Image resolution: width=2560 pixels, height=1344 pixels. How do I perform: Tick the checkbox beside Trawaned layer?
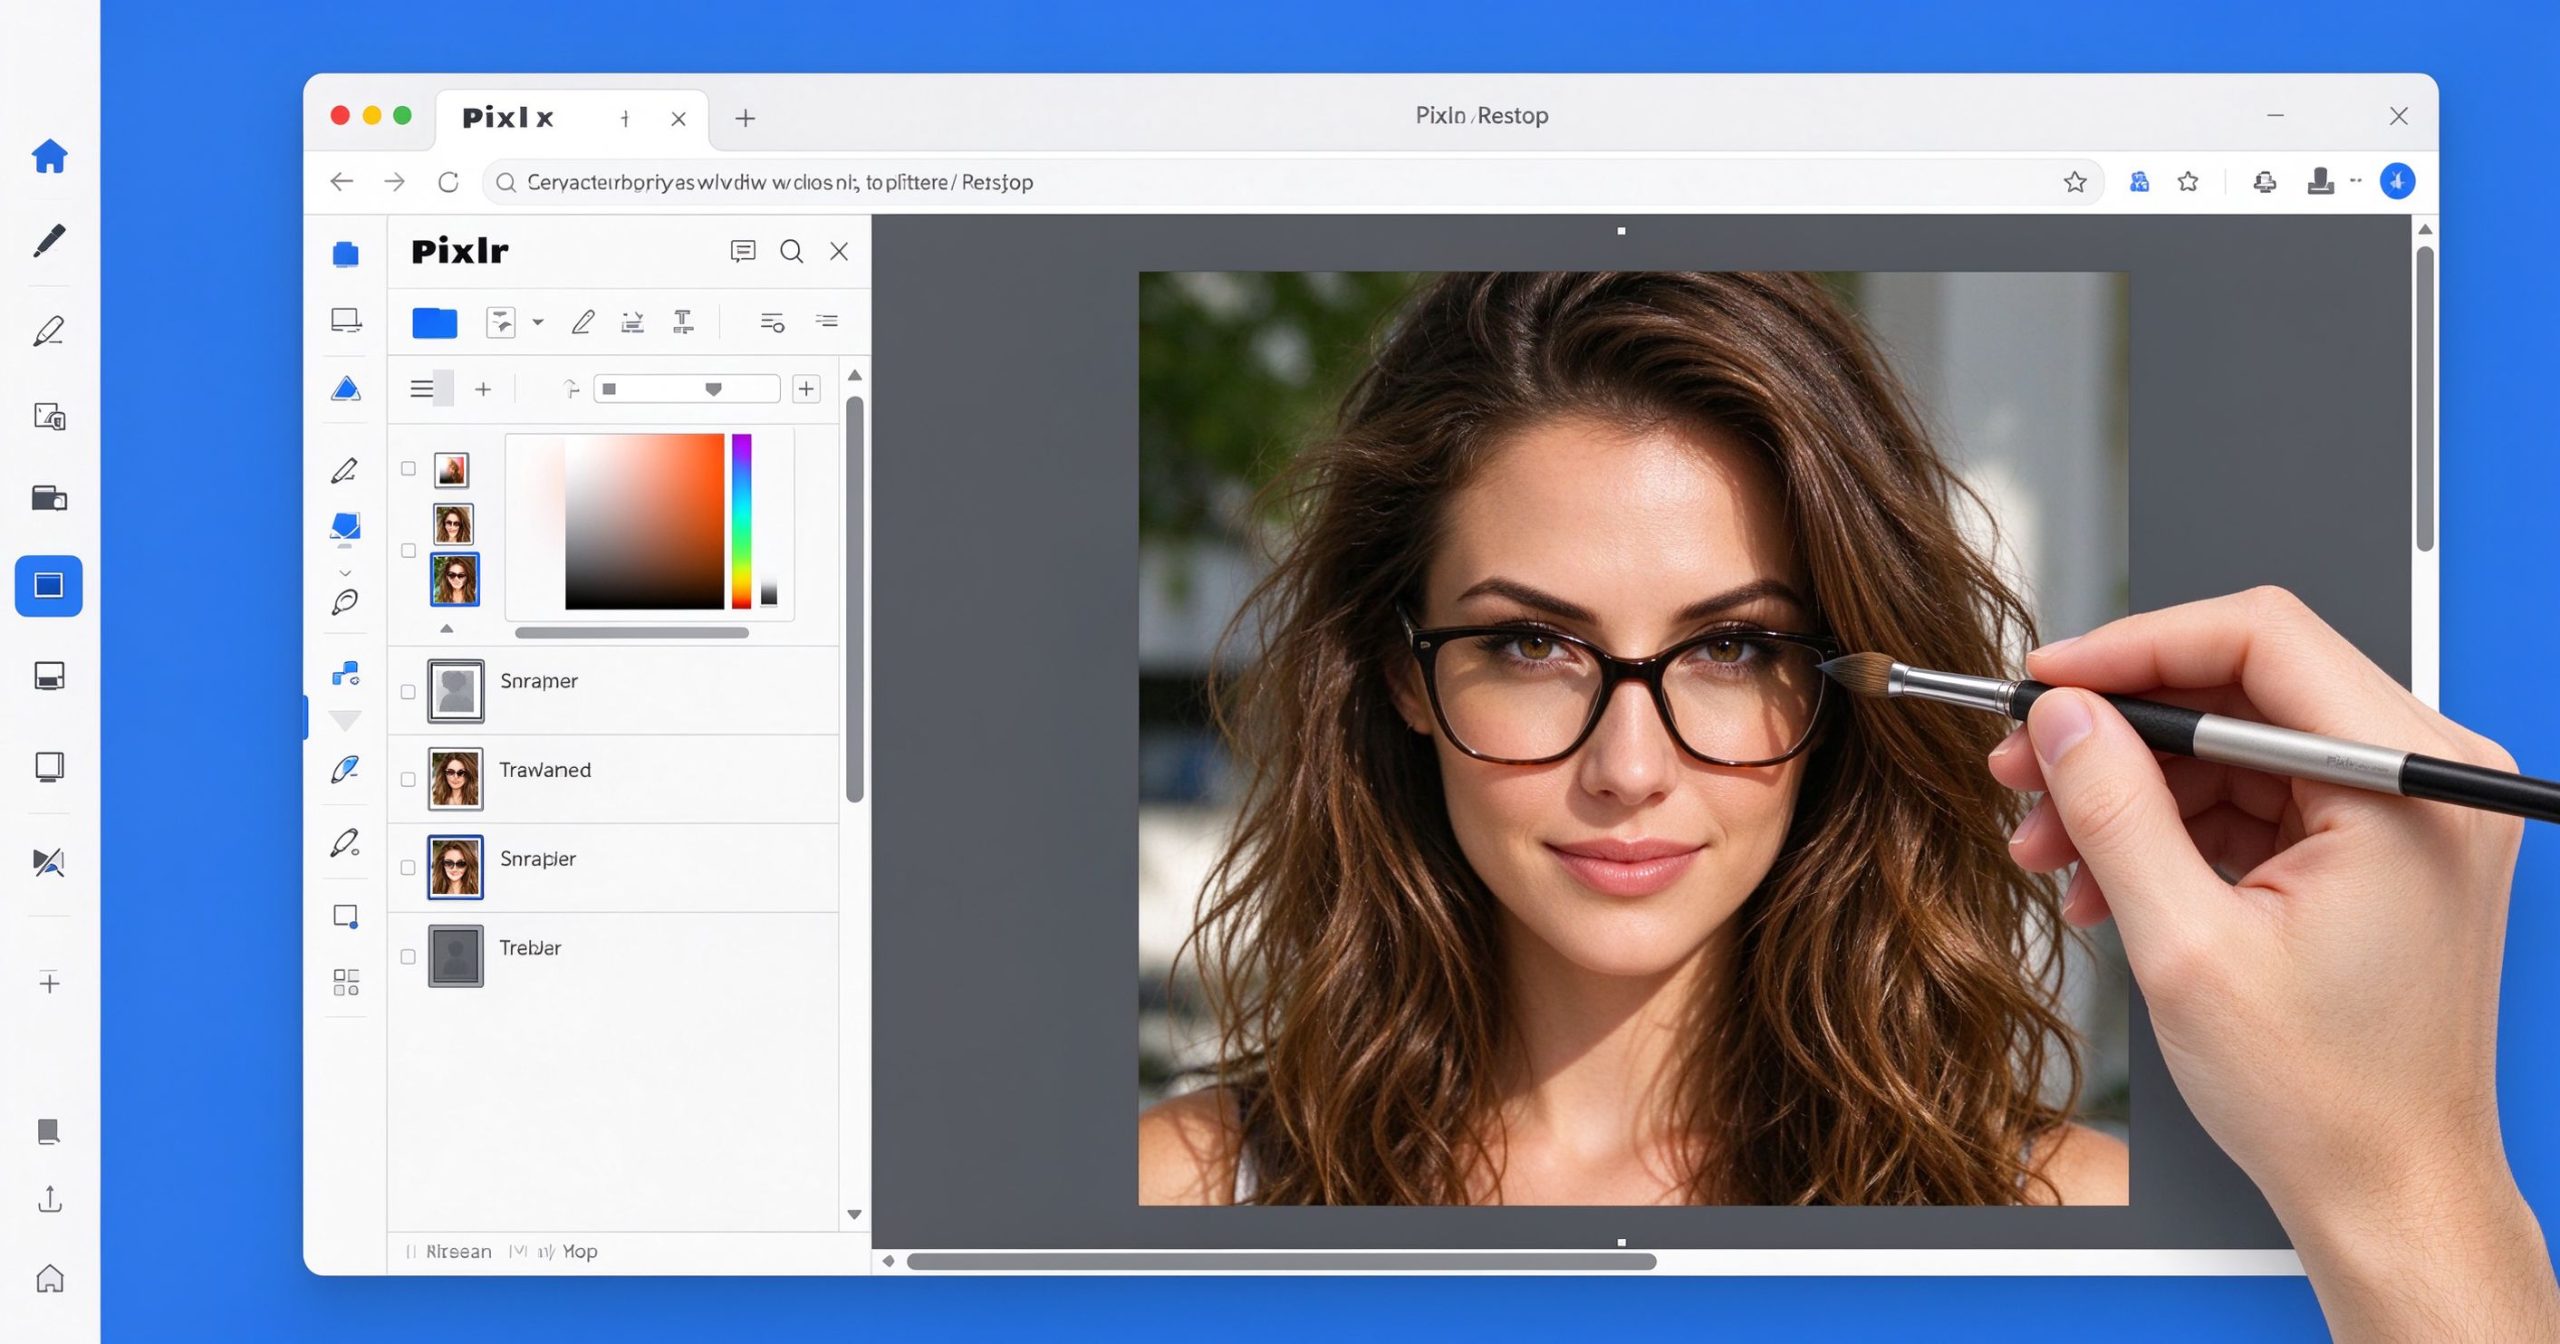pos(408,780)
